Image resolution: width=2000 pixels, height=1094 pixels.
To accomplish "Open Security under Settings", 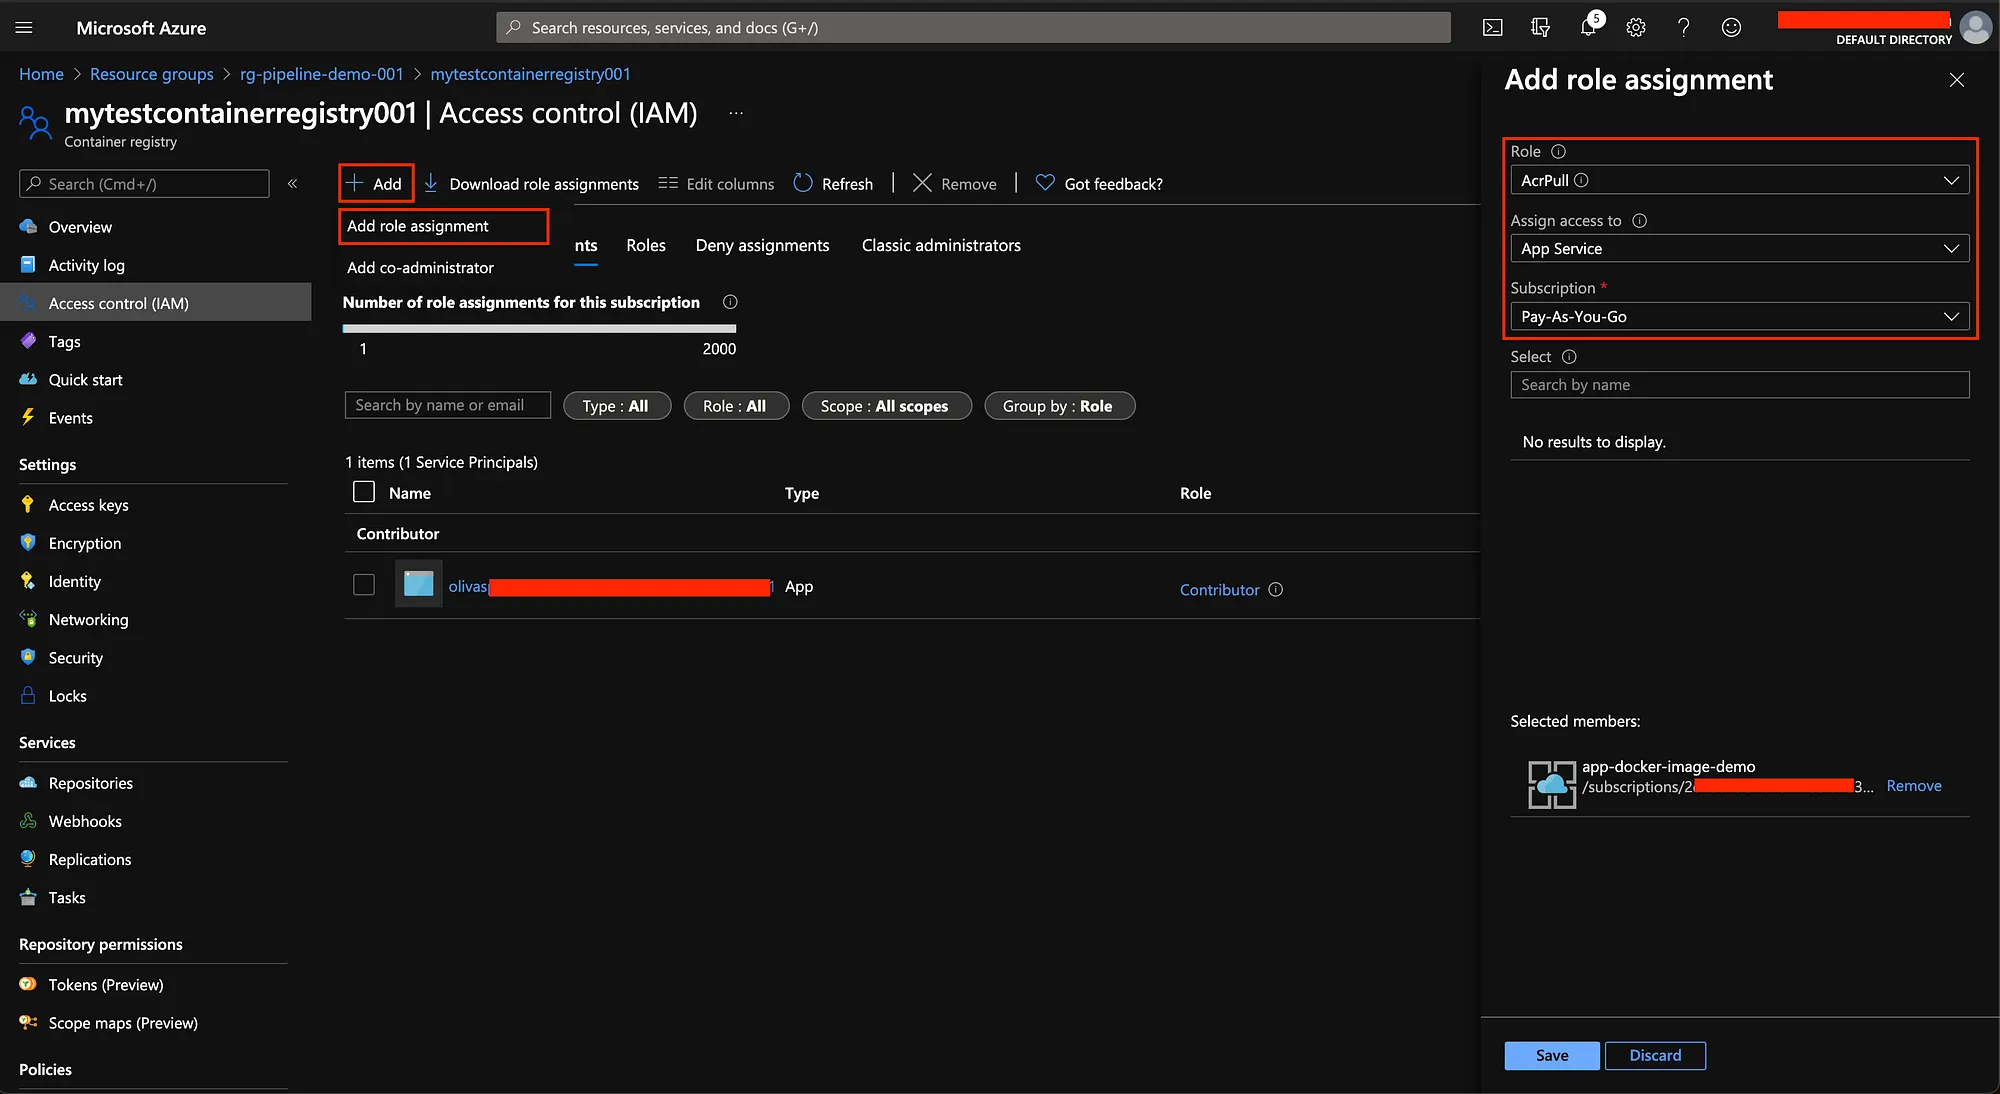I will pos(75,658).
